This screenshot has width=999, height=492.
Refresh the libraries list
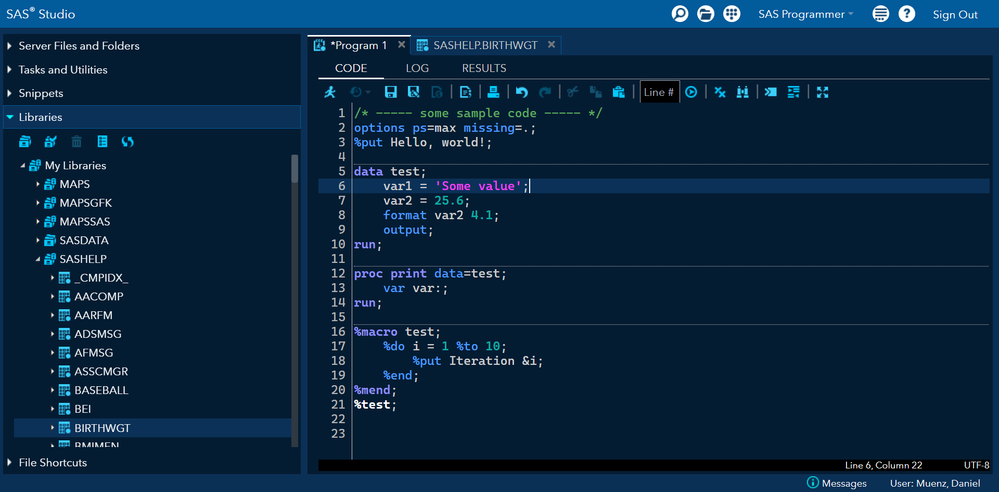pyautogui.click(x=127, y=142)
